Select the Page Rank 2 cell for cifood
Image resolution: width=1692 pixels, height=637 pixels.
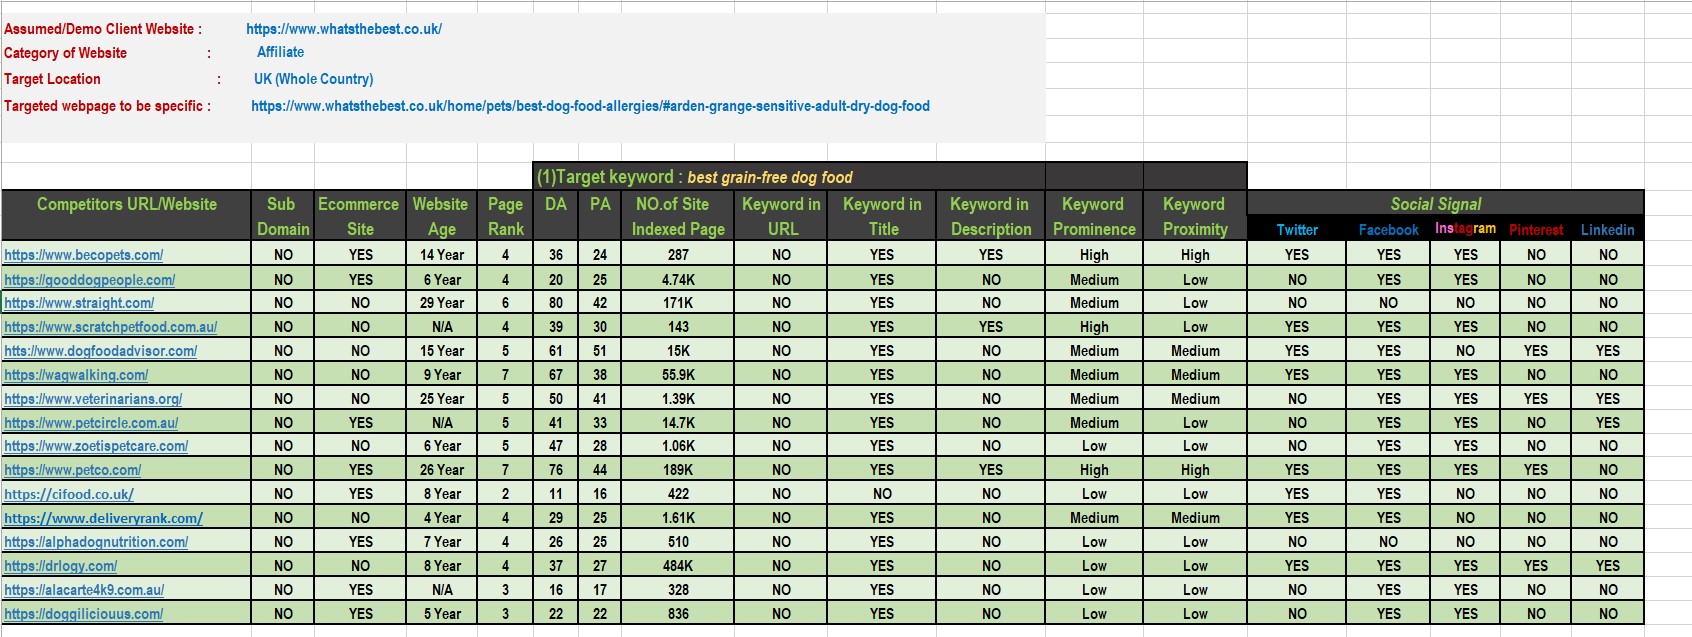pyautogui.click(x=505, y=494)
